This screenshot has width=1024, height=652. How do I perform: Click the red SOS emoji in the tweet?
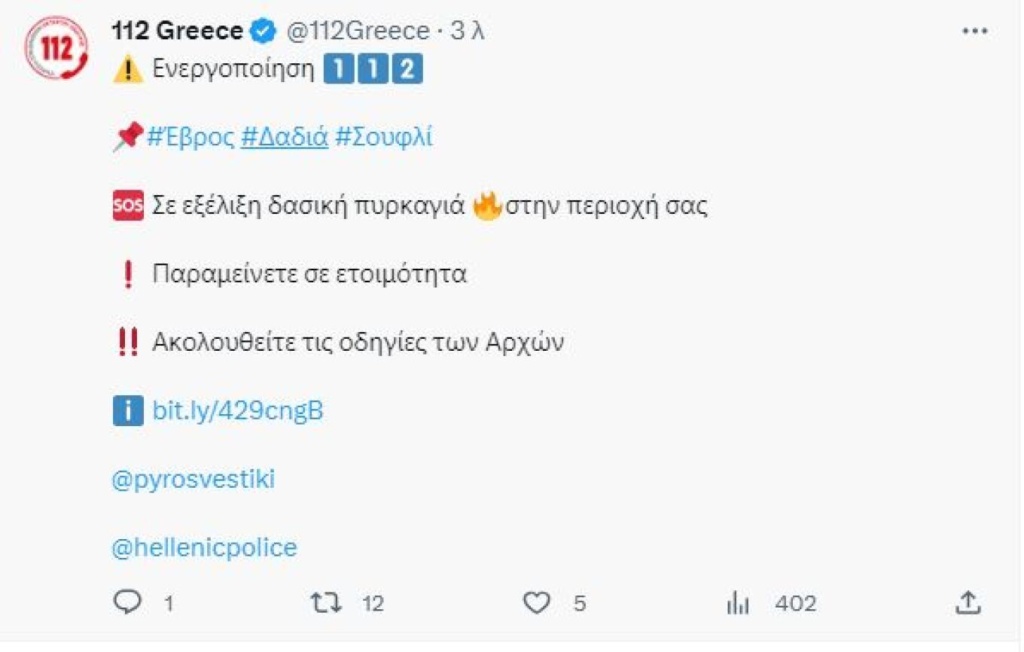128,207
